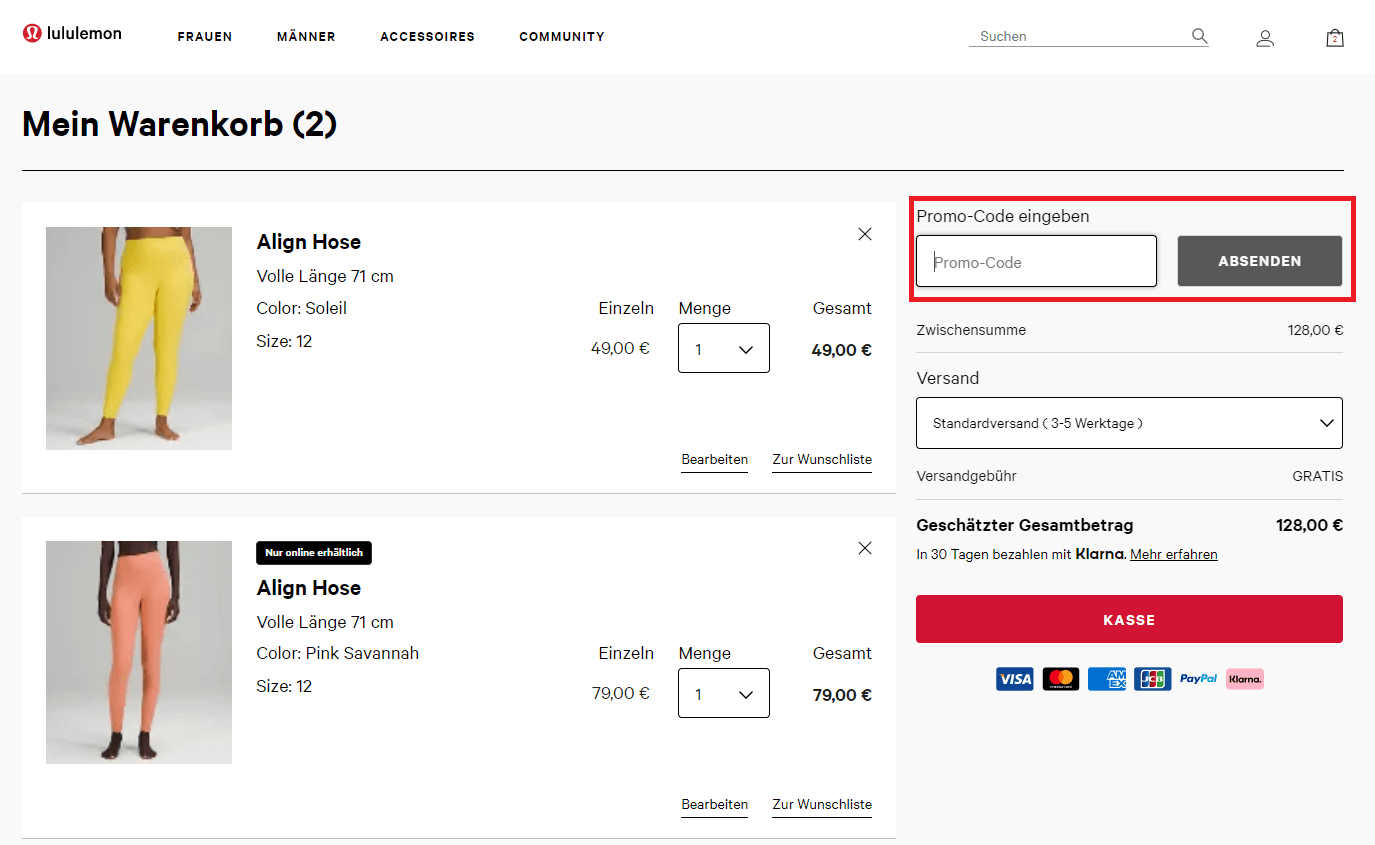
Task: Click the first Align Hose title
Action: [309, 242]
